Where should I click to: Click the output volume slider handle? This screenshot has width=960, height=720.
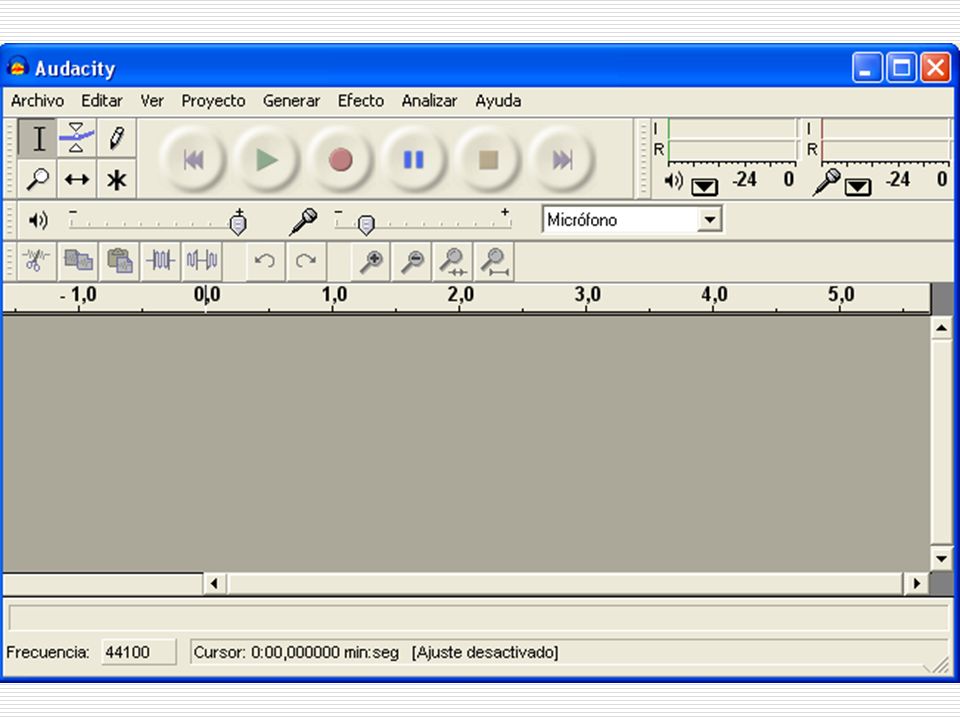point(238,222)
